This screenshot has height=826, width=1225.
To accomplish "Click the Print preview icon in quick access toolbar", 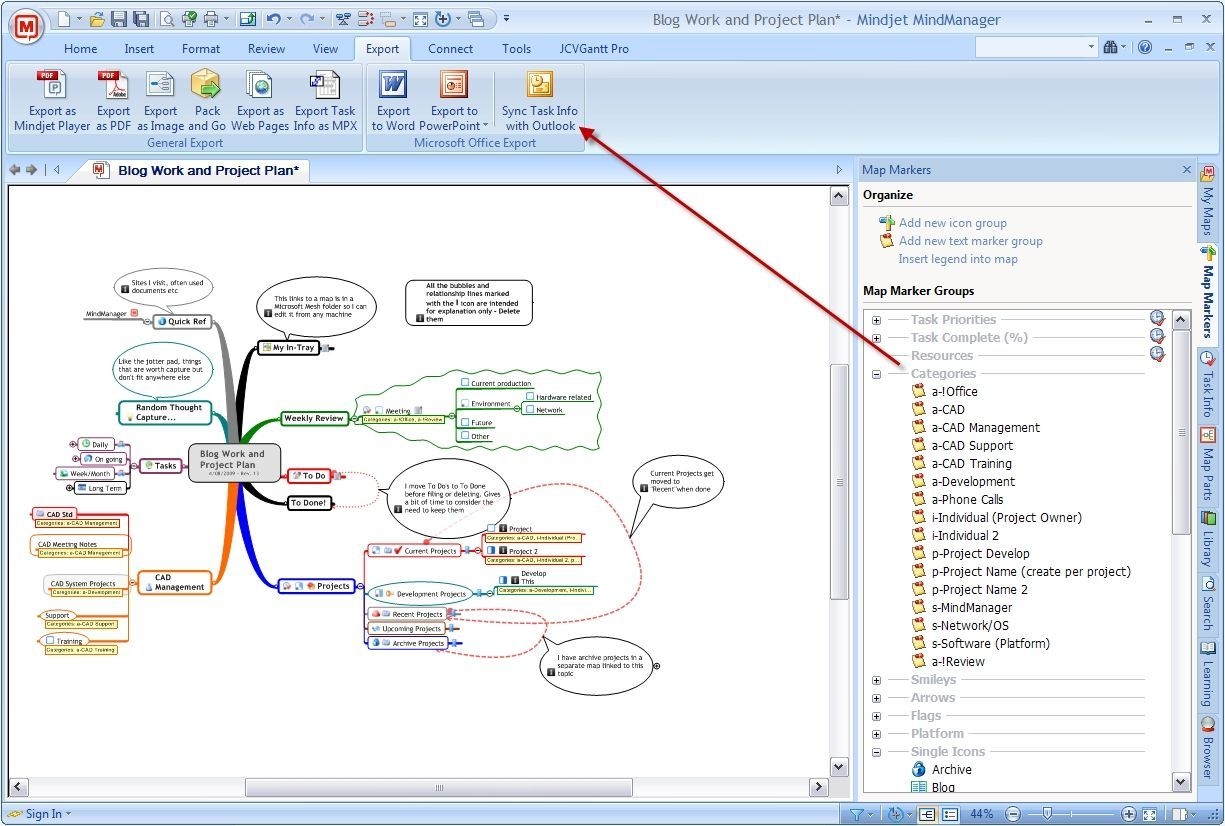I will (166, 19).
